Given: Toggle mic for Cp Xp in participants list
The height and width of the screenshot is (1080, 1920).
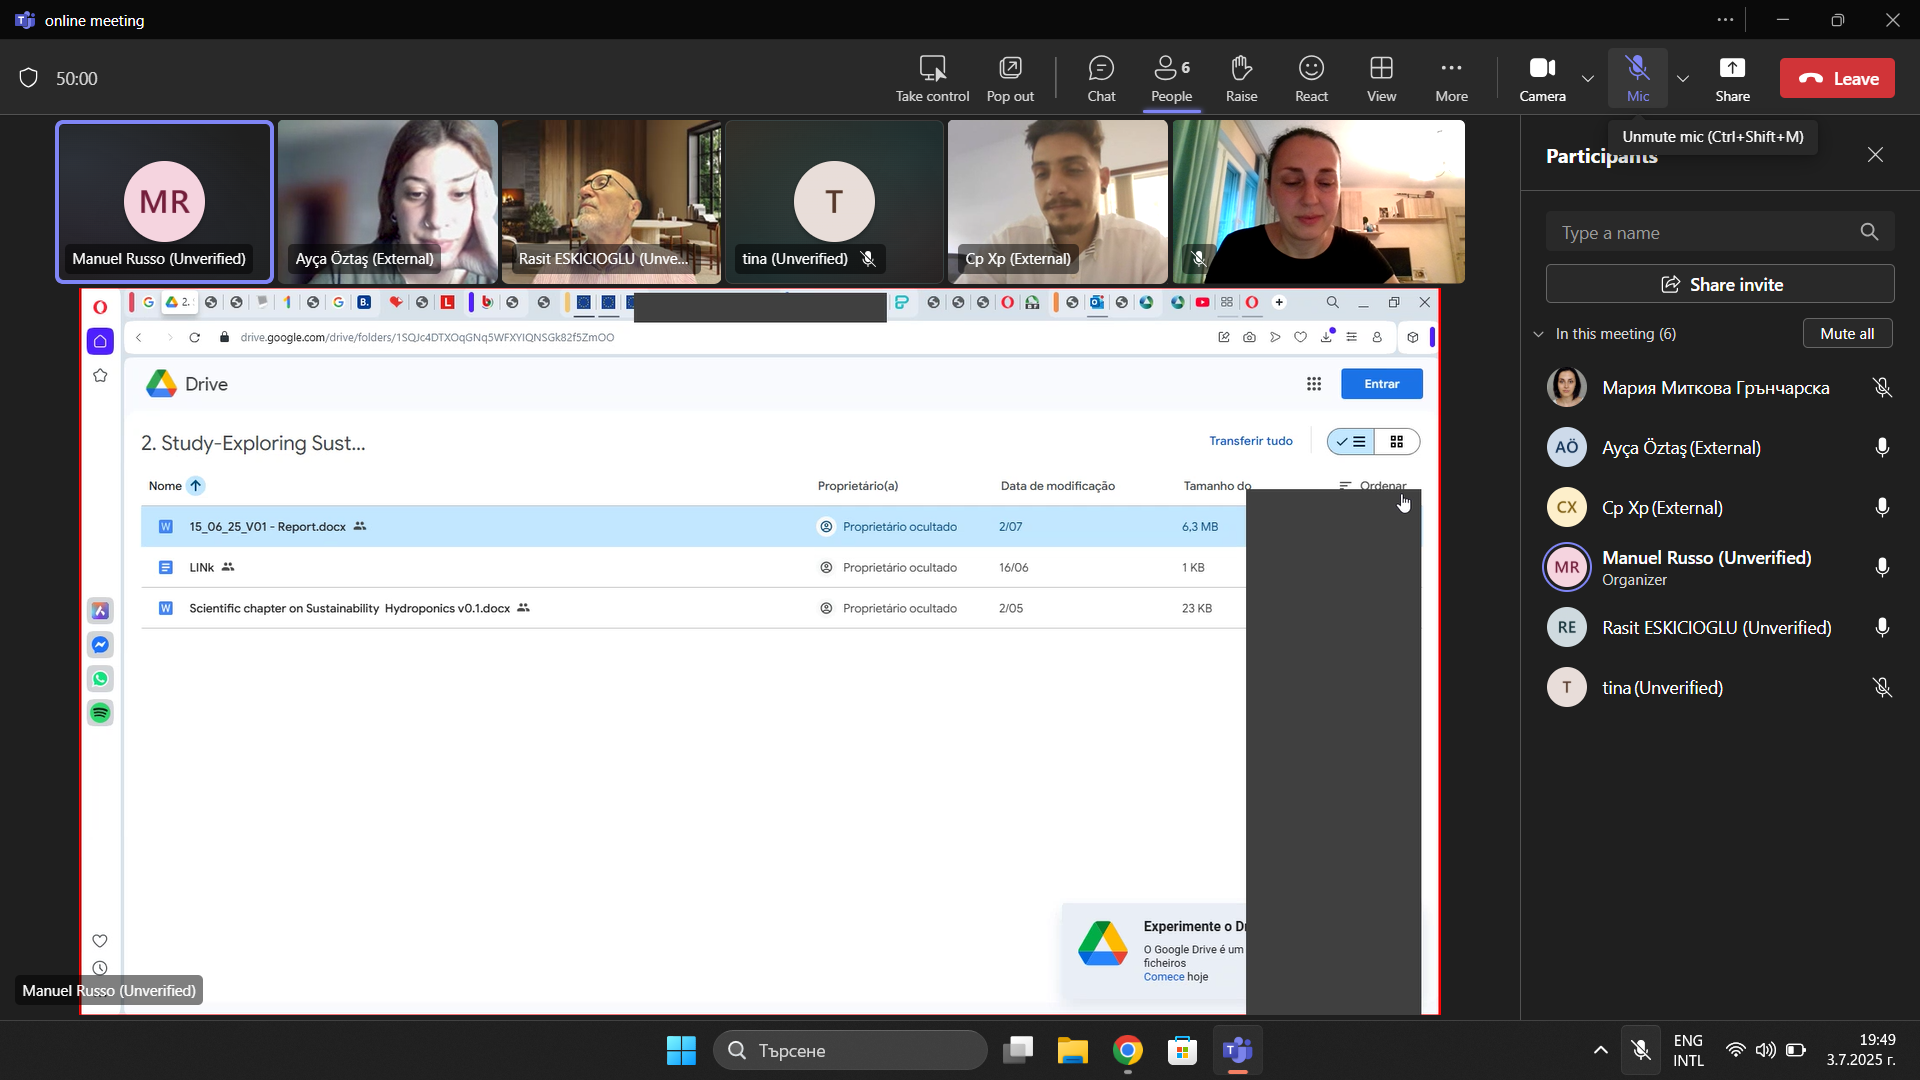Looking at the screenshot, I should [1881, 507].
